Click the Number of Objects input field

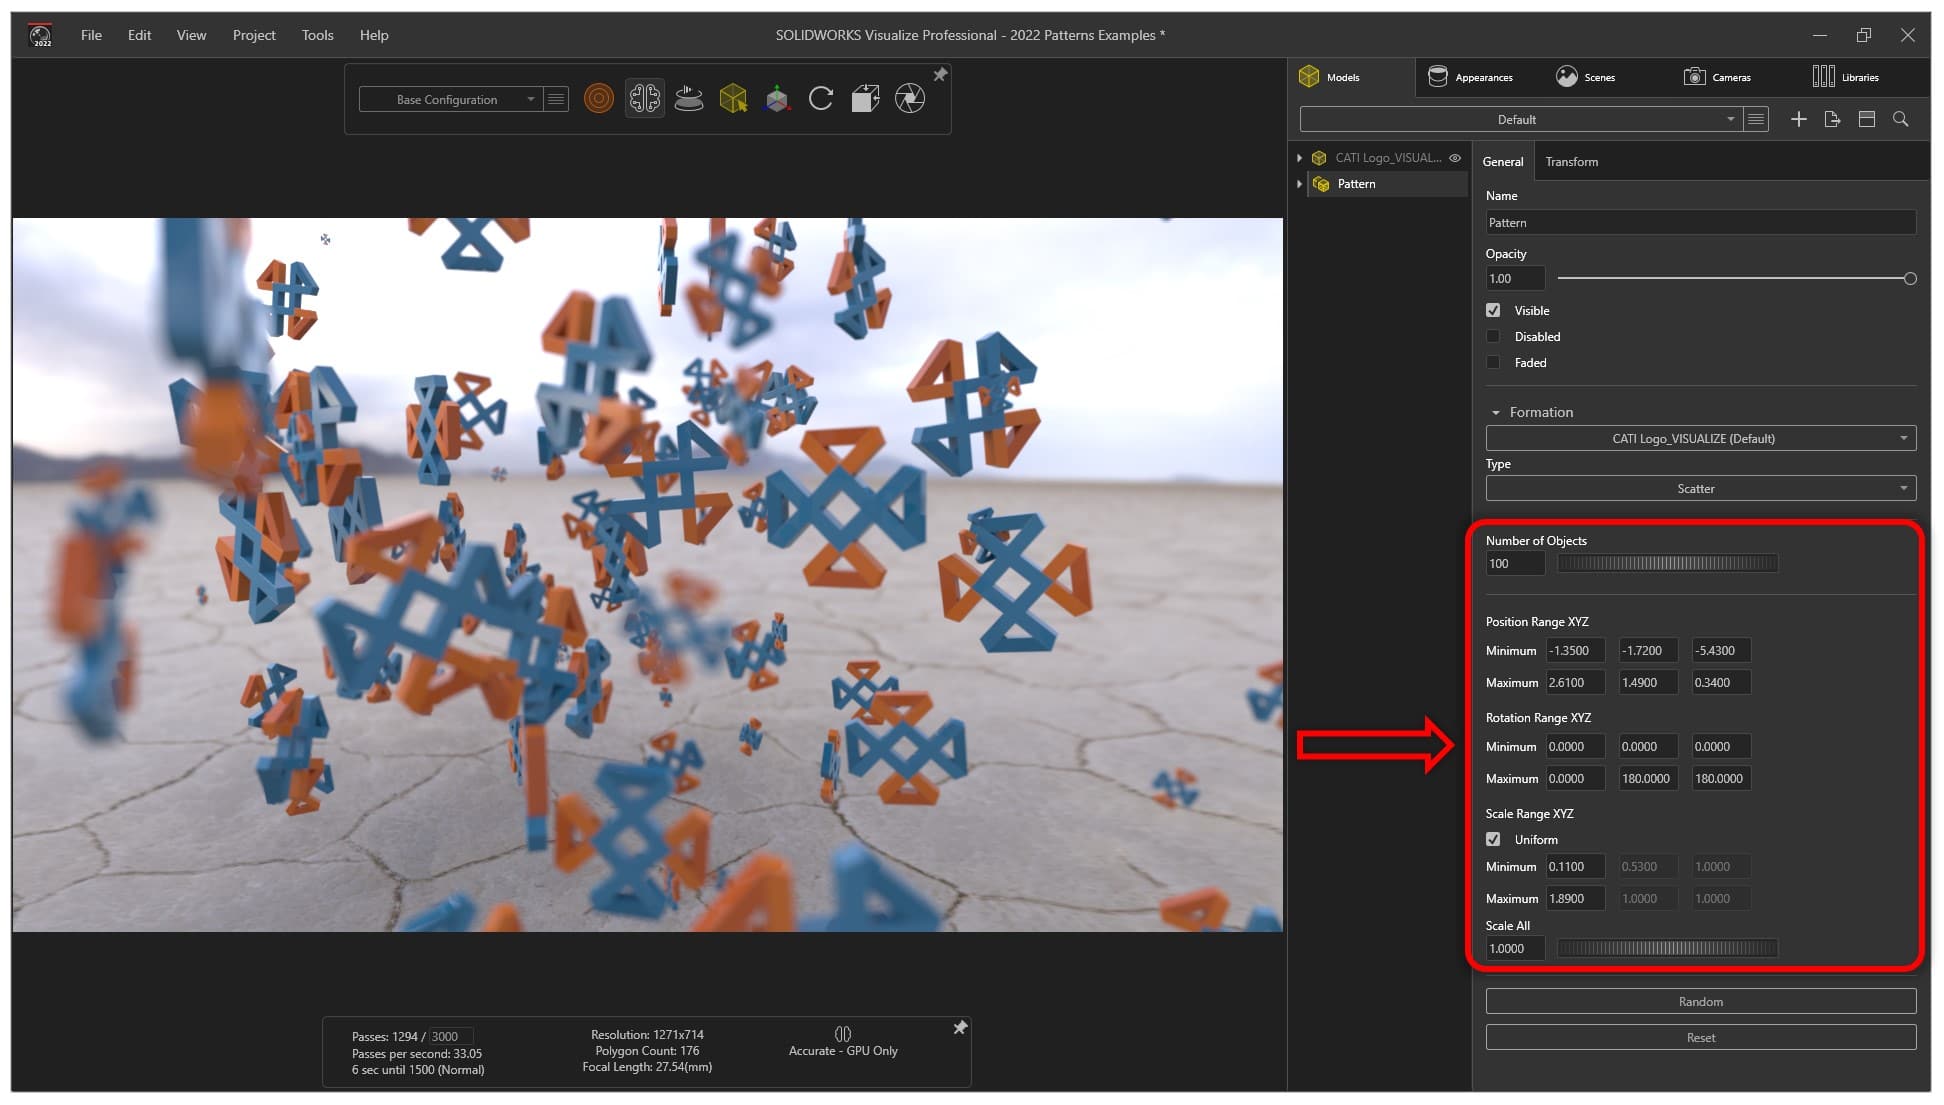coord(1514,563)
